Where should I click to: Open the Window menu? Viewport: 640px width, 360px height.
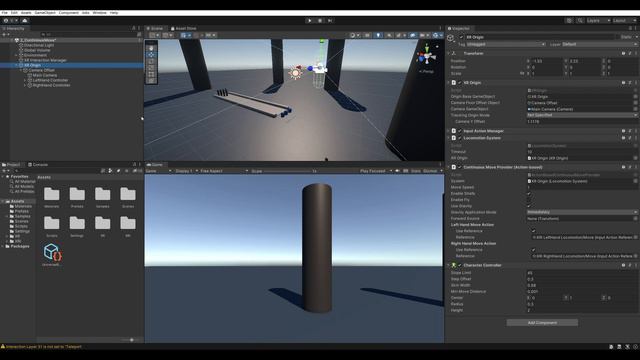(x=99, y=13)
